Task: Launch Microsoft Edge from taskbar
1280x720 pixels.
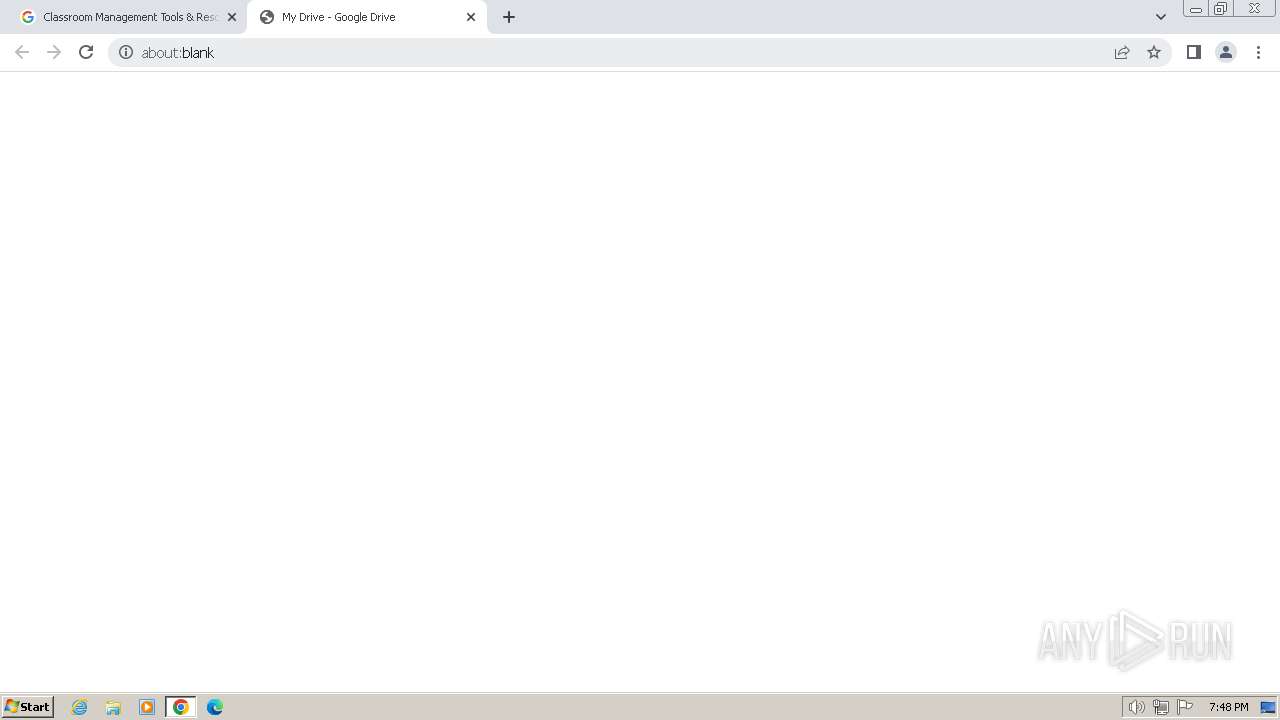Action: point(215,707)
